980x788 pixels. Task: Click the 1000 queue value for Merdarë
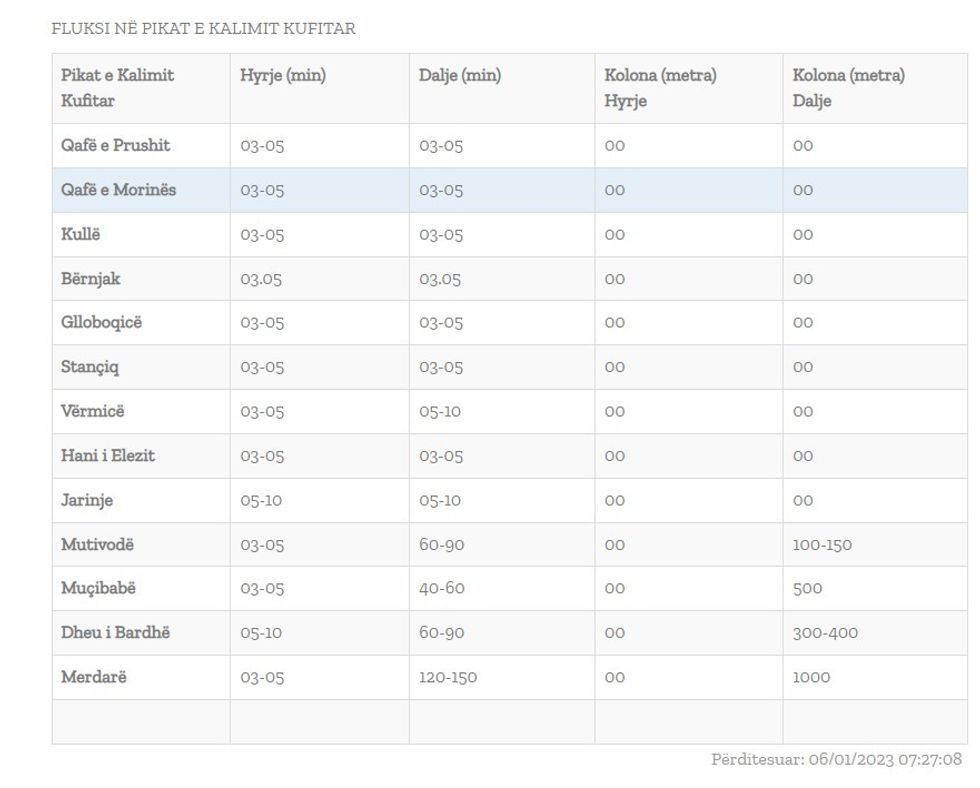click(811, 677)
